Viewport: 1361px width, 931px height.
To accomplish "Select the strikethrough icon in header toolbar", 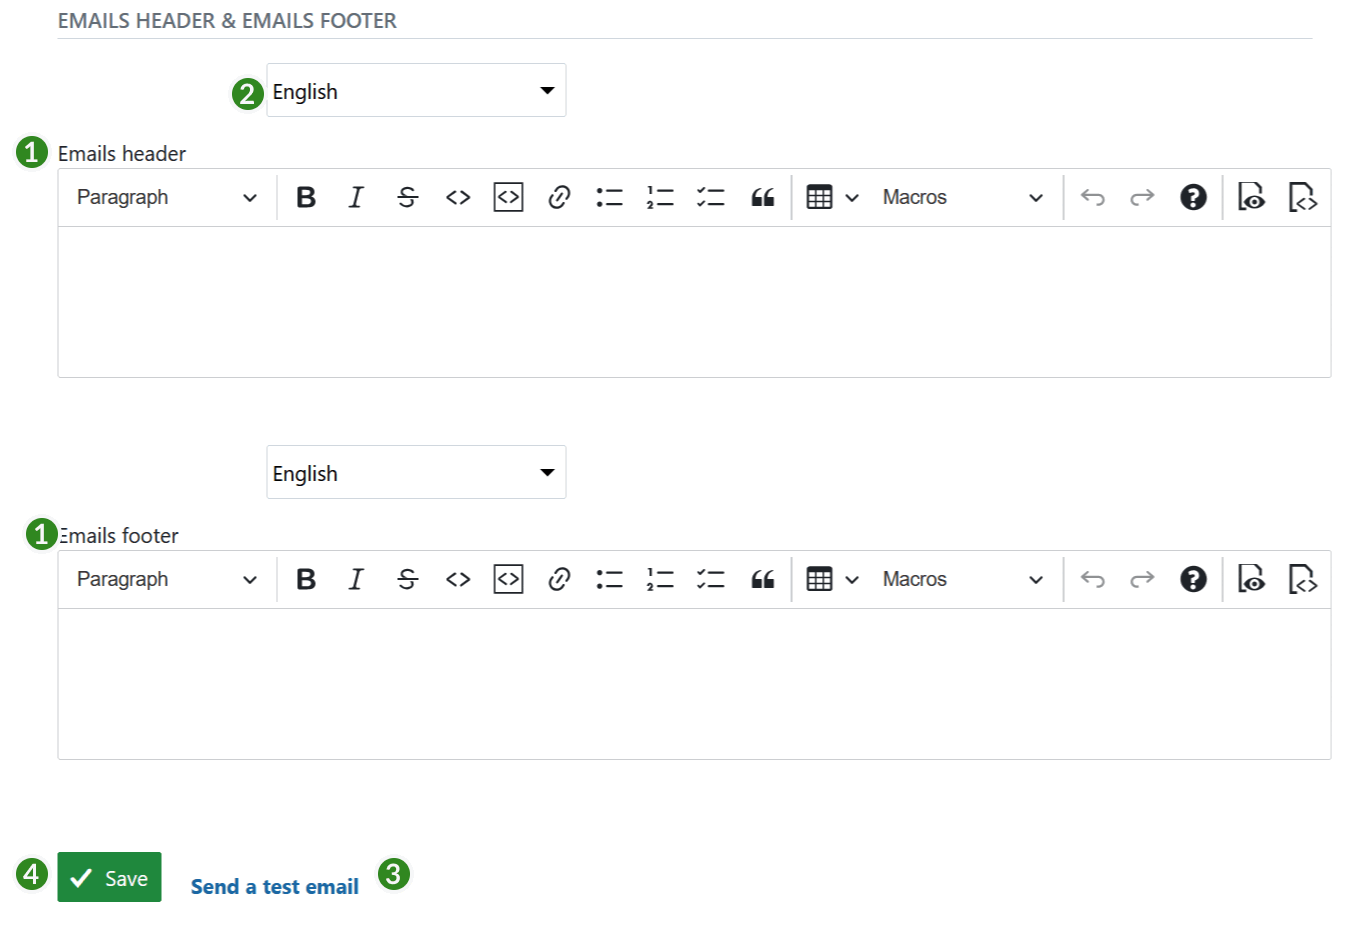I will (x=407, y=197).
